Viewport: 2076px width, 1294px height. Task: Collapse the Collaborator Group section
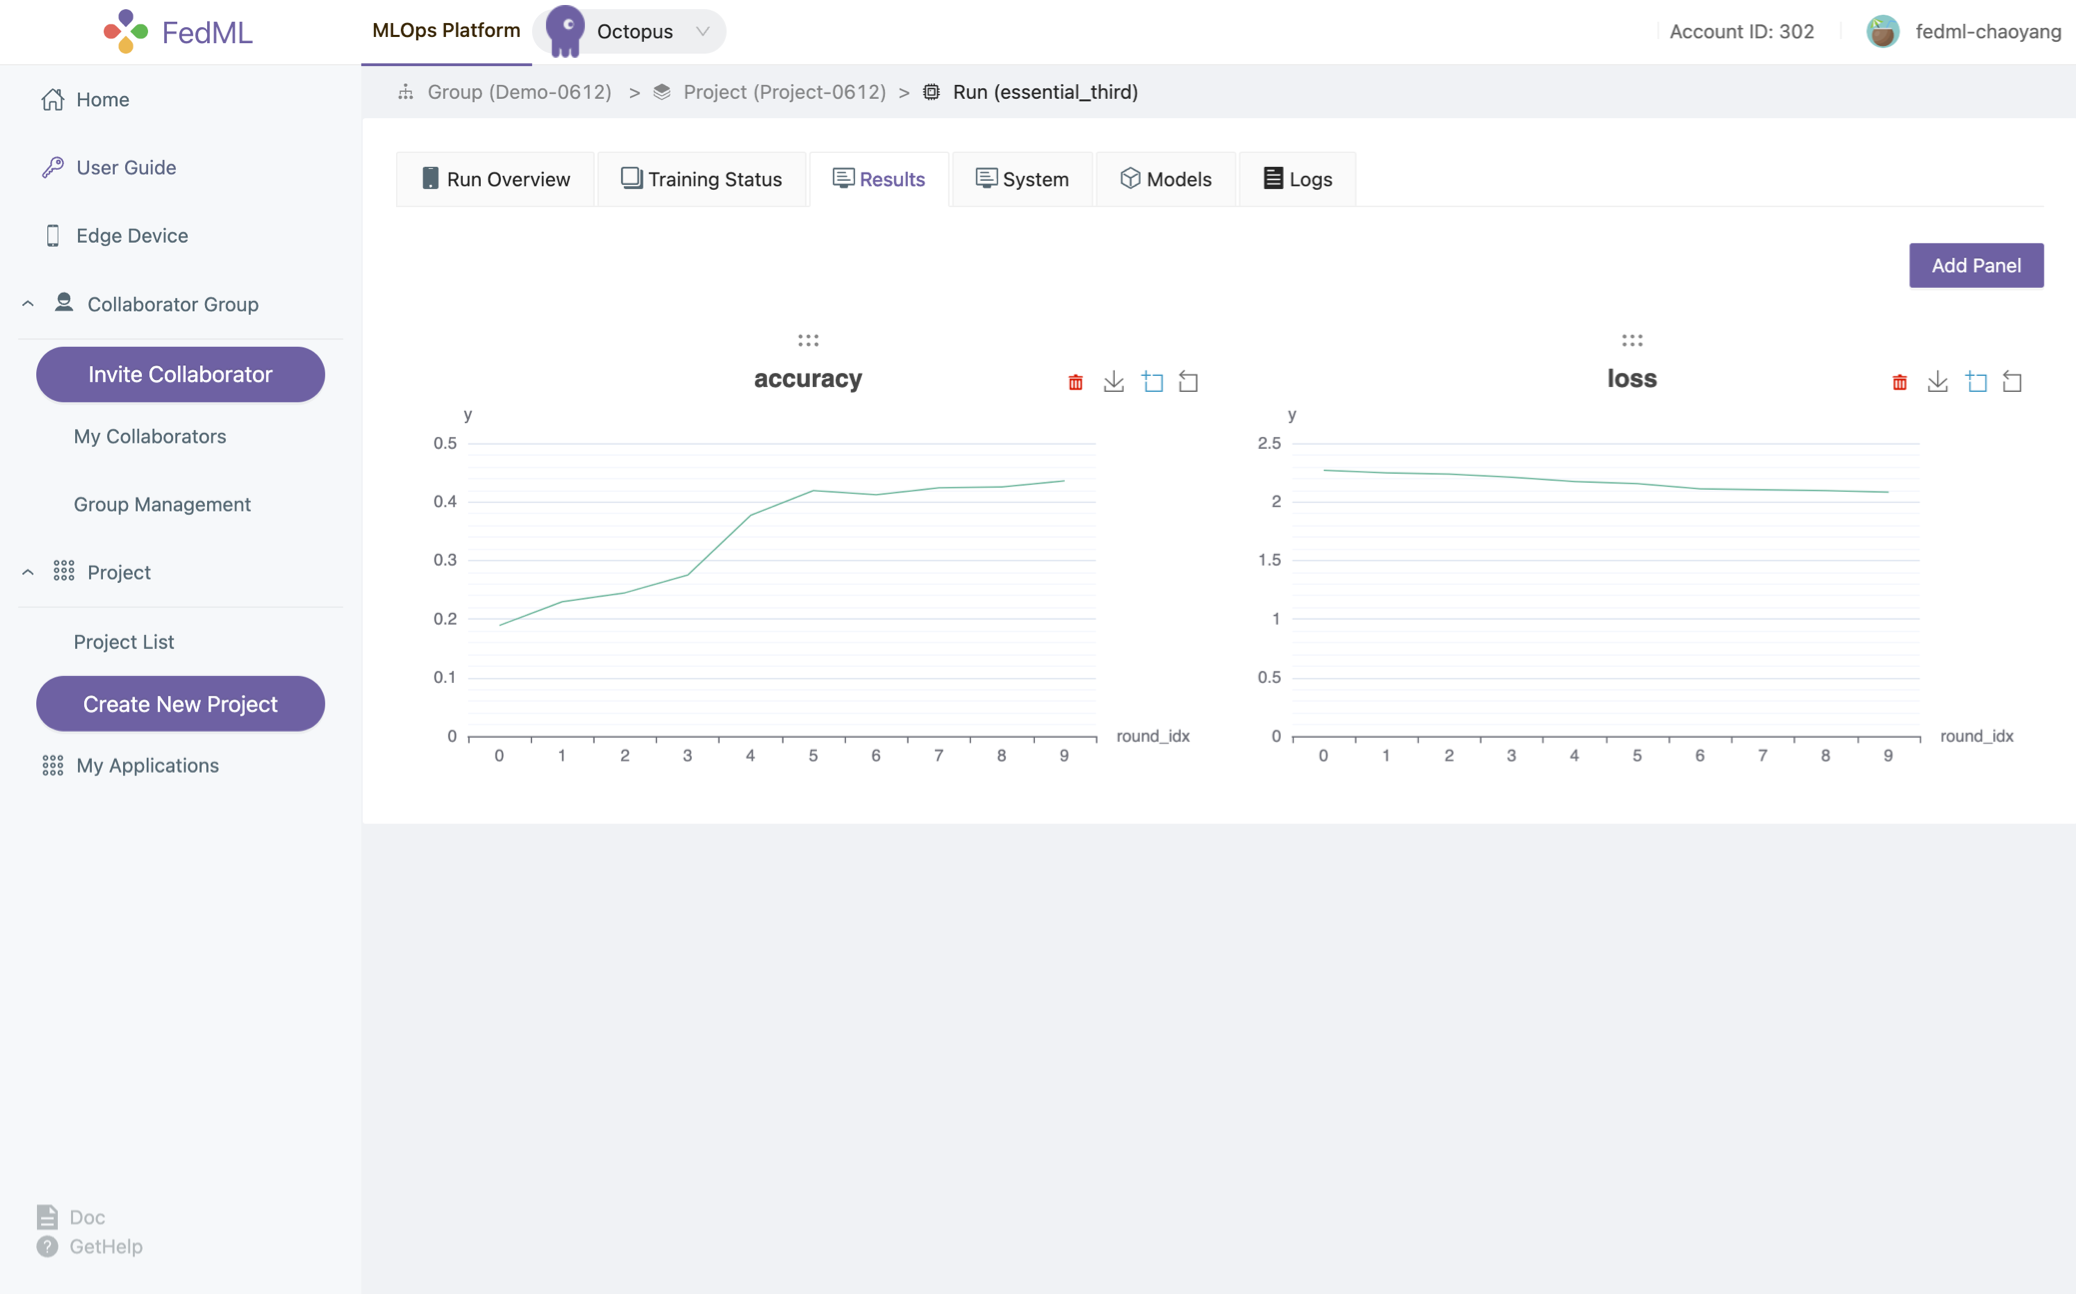click(x=28, y=304)
